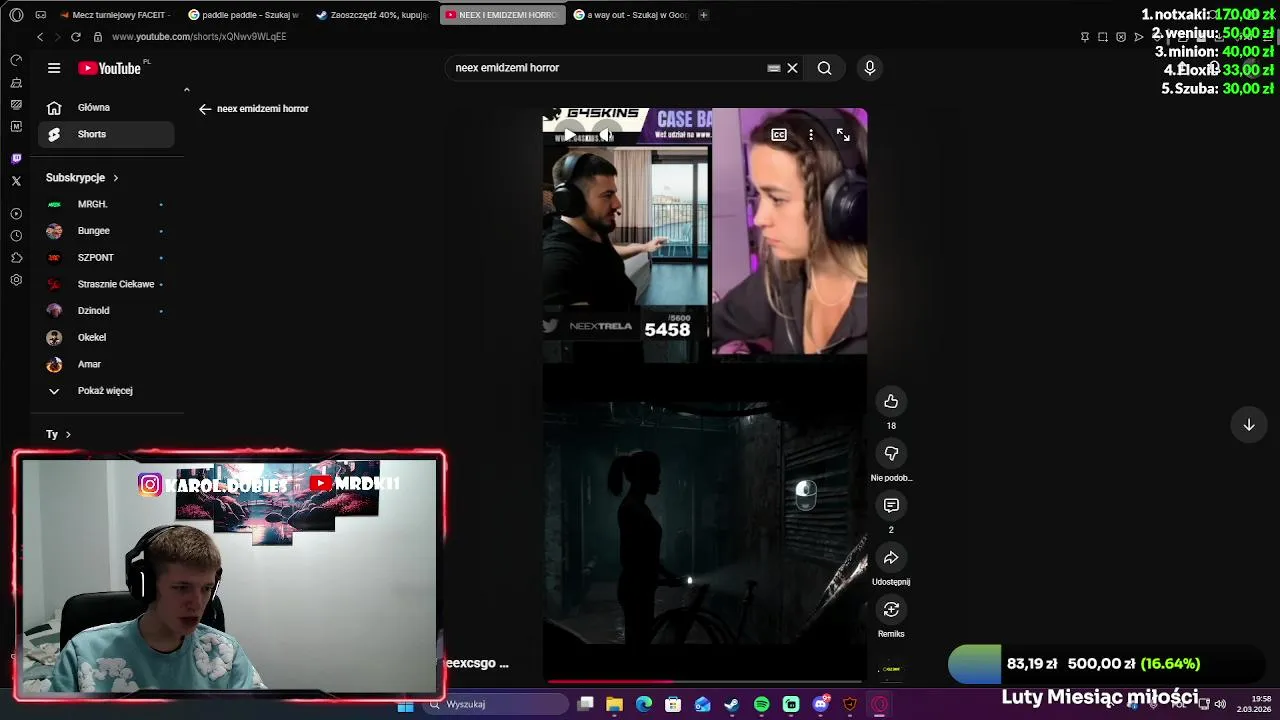Open the Opera sidebar player icon
This screenshot has width=1280, height=720.
pyautogui.click(x=16, y=214)
